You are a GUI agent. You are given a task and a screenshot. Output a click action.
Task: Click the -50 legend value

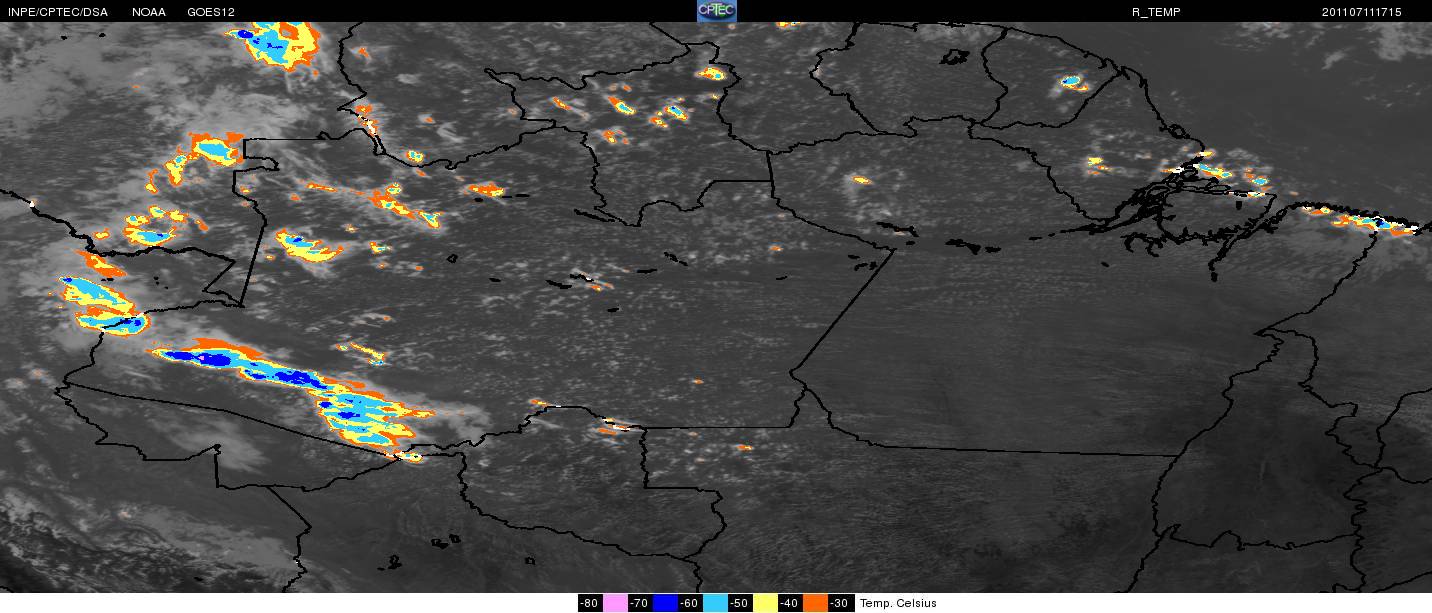[740, 603]
